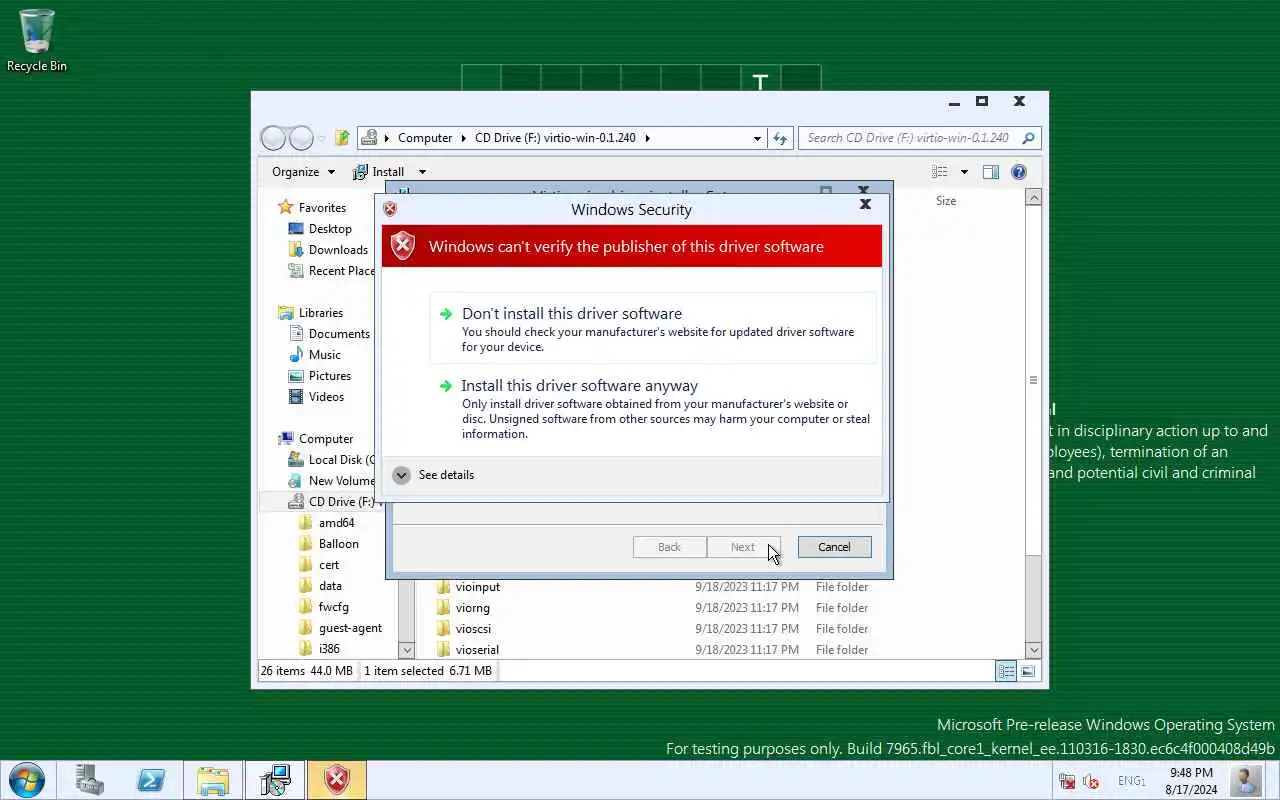1280x800 pixels.
Task: Switch to Windows Security taskbar button
Action: click(x=337, y=780)
